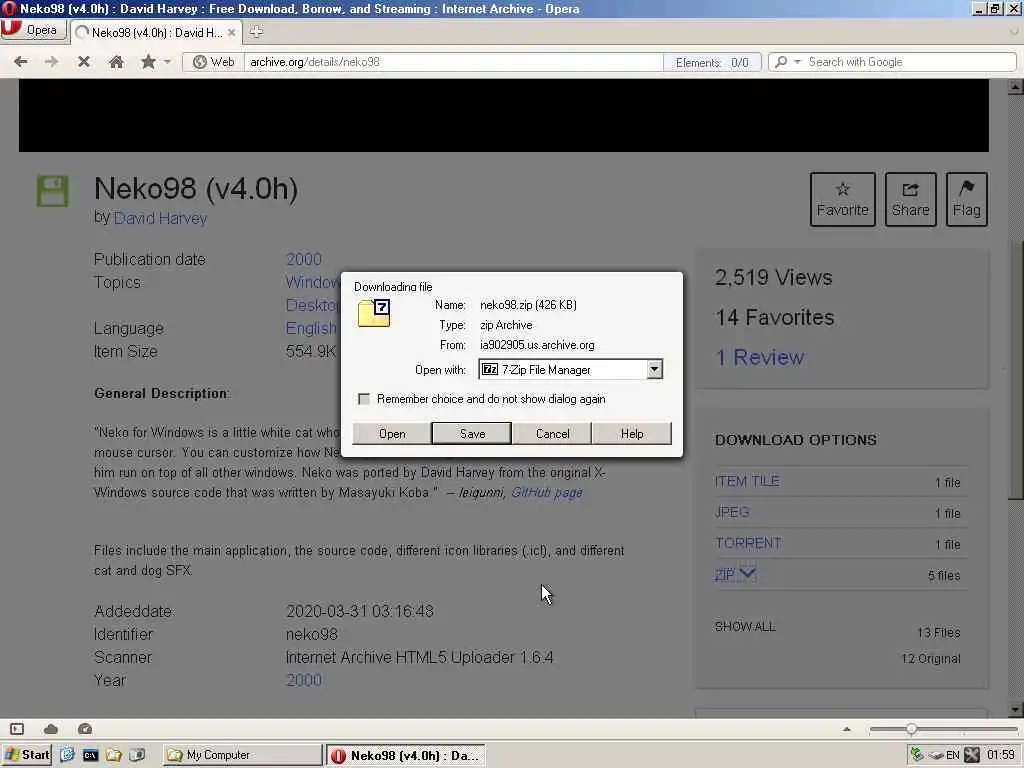Toggle the panel icon in status bar
The height and width of the screenshot is (768, 1024).
pyautogui.click(x=17, y=729)
